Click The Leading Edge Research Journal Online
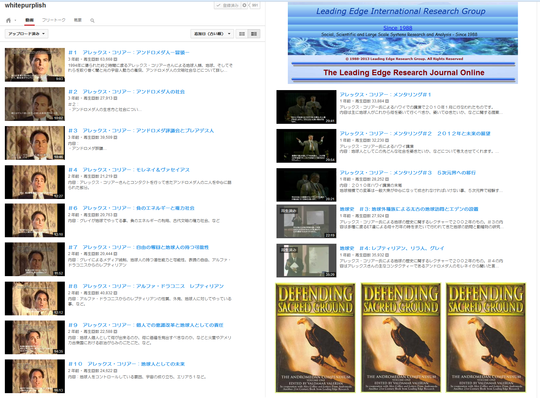 404,73
